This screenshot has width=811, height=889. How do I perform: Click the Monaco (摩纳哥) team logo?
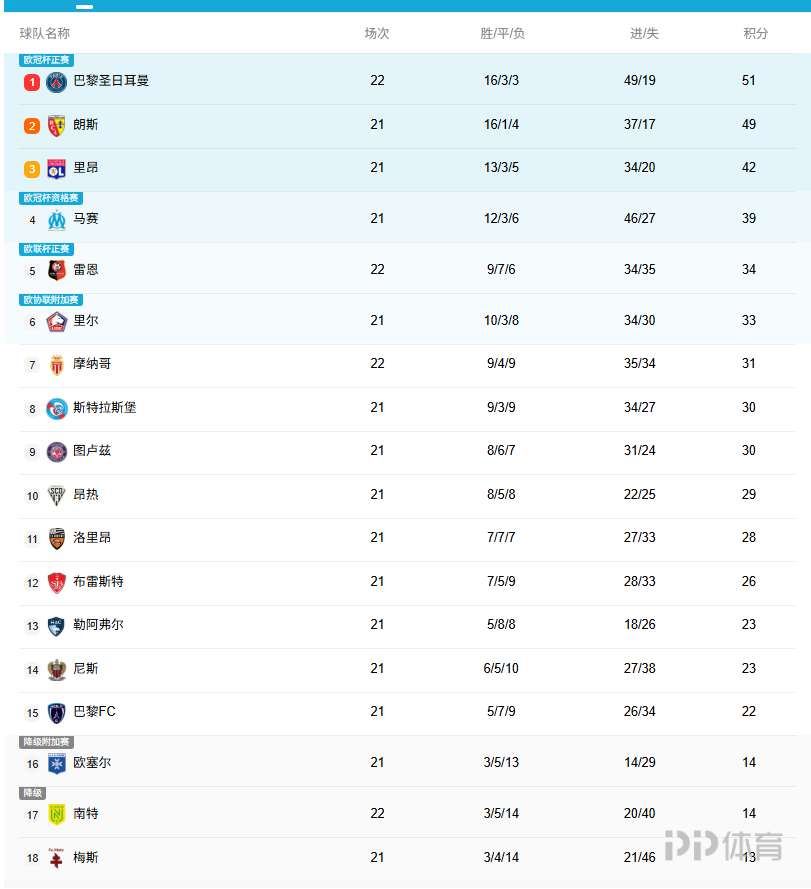pyautogui.click(x=57, y=365)
